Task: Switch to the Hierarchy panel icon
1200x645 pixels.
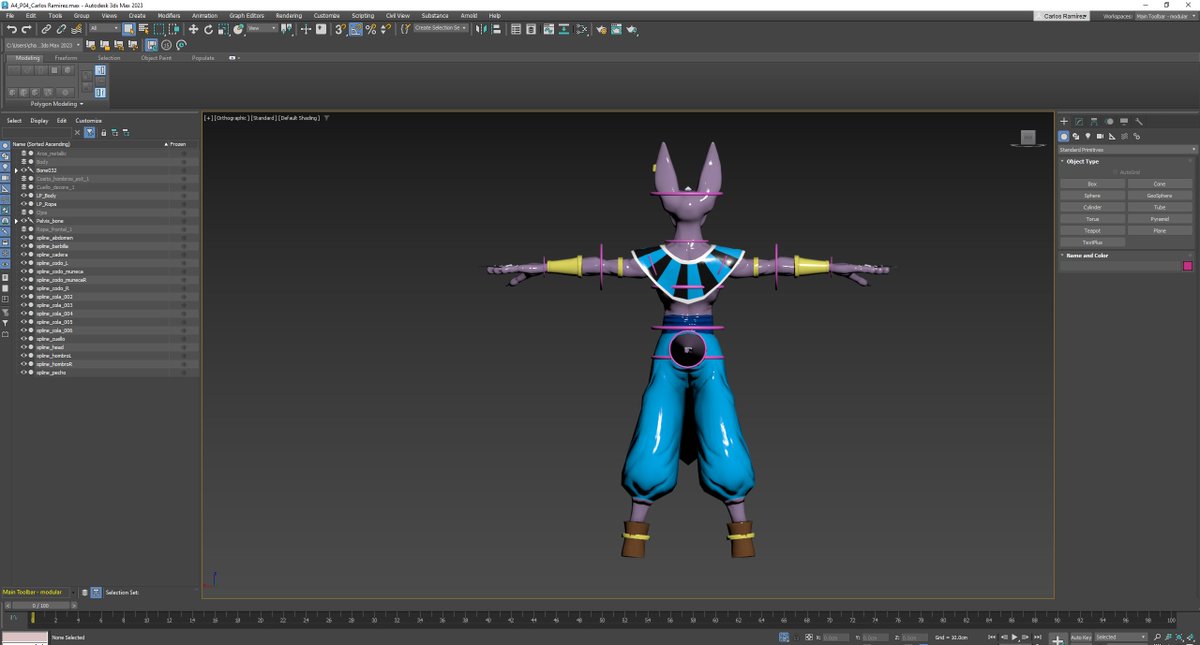Action: (x=1094, y=121)
